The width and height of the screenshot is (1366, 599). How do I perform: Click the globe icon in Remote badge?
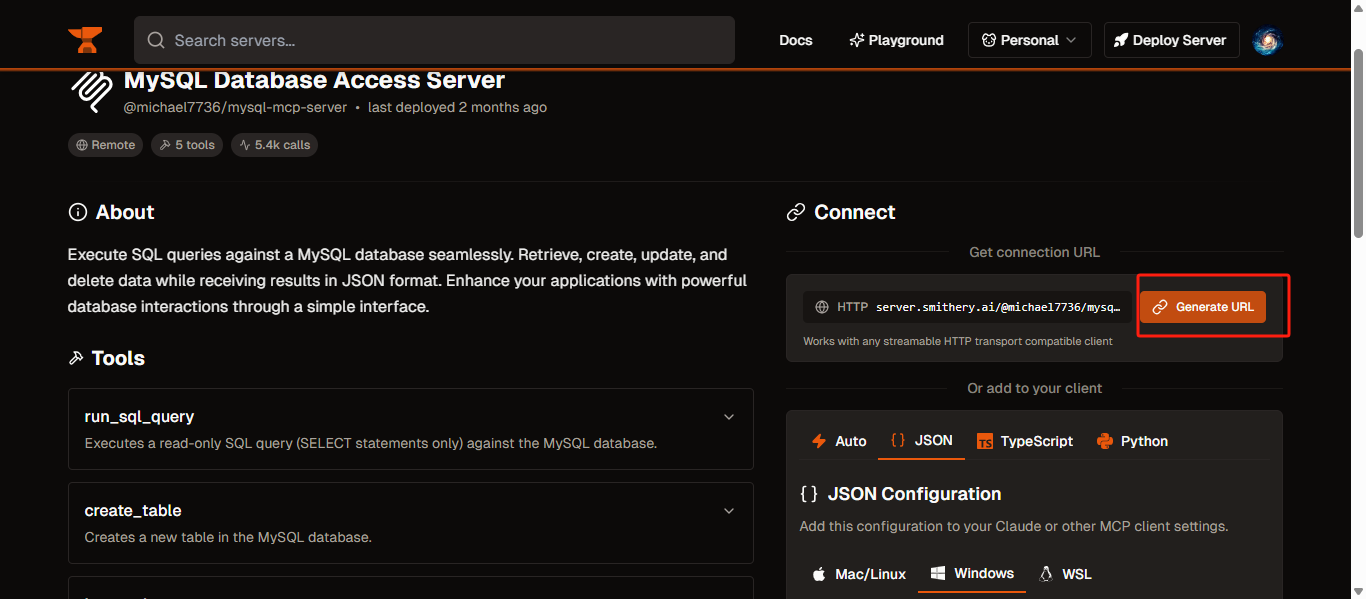[82, 145]
